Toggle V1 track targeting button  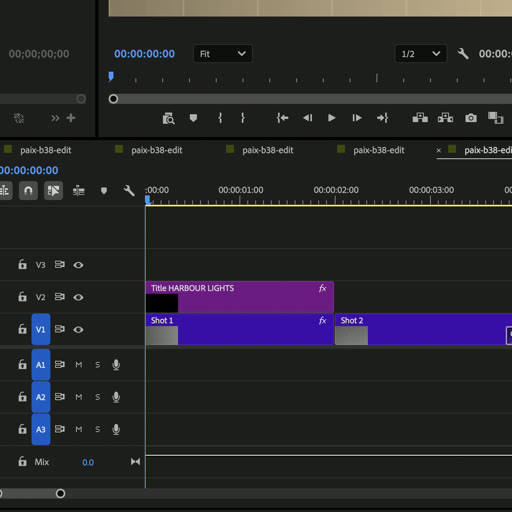coord(41,329)
